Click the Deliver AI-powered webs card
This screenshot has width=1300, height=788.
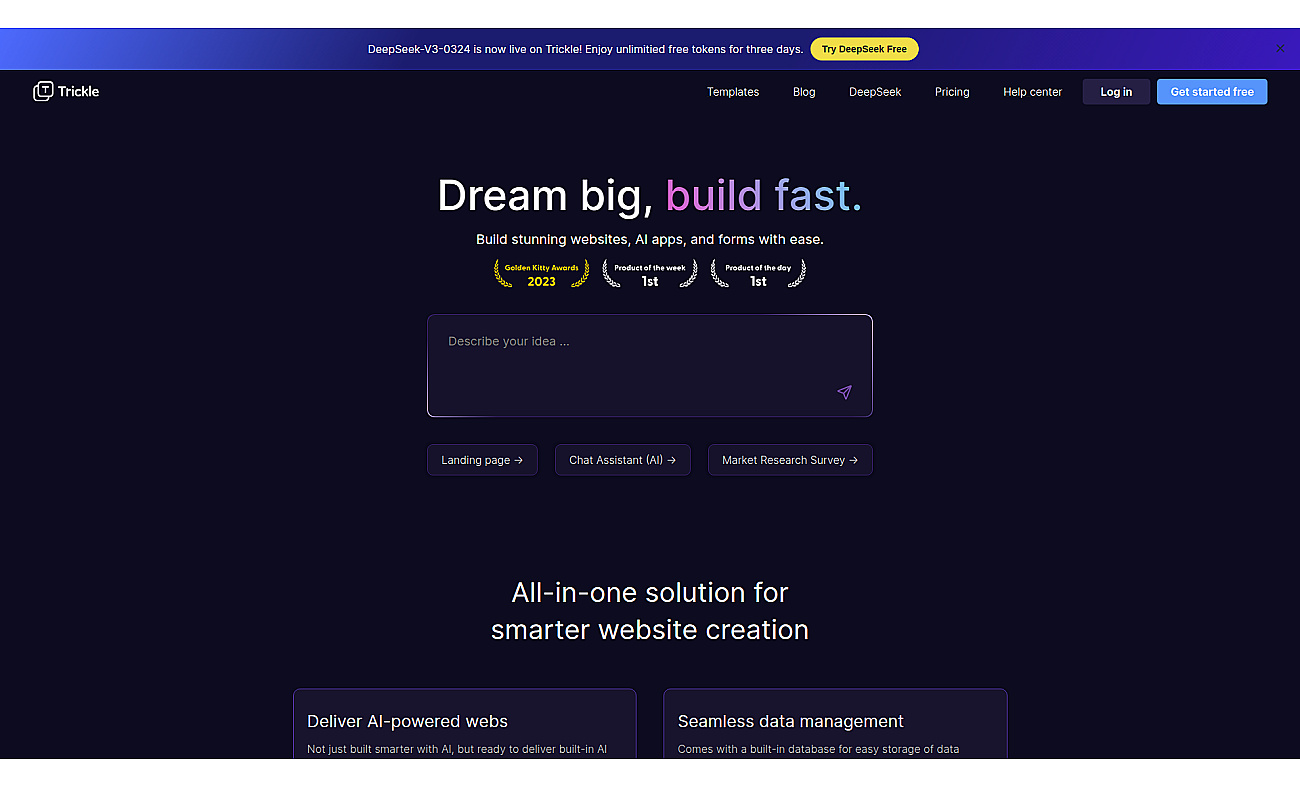click(464, 723)
